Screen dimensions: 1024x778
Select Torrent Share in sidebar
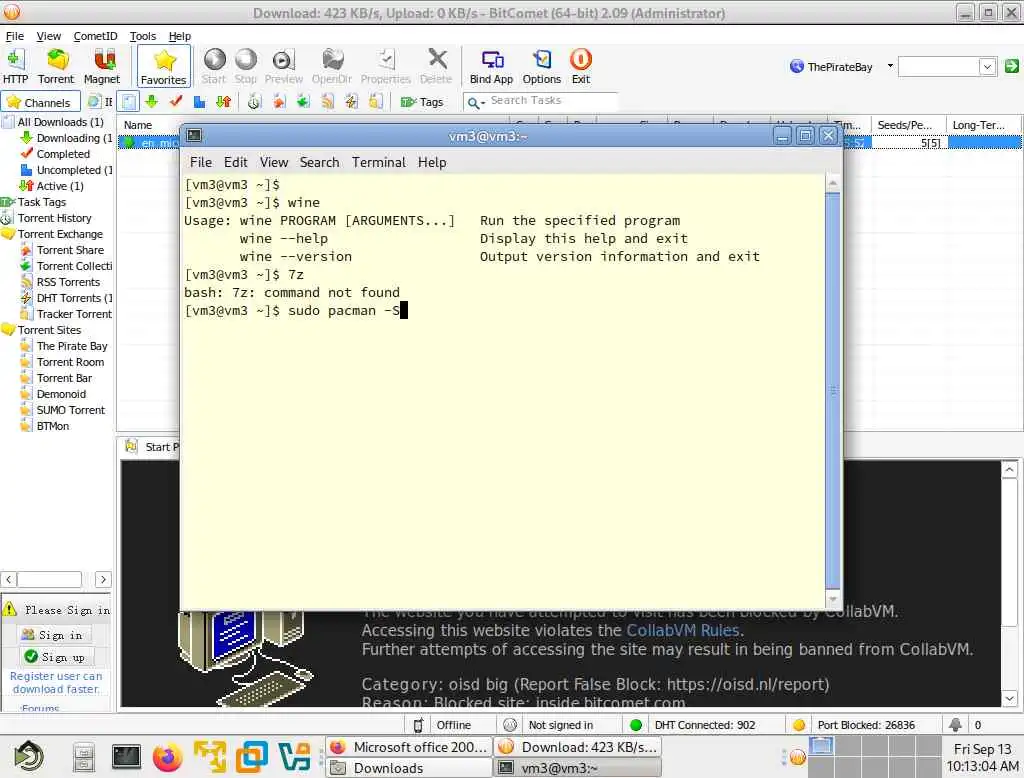pos(70,250)
